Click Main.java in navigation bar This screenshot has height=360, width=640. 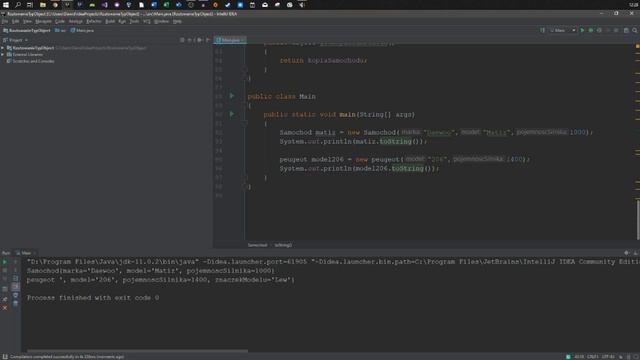tap(82, 31)
